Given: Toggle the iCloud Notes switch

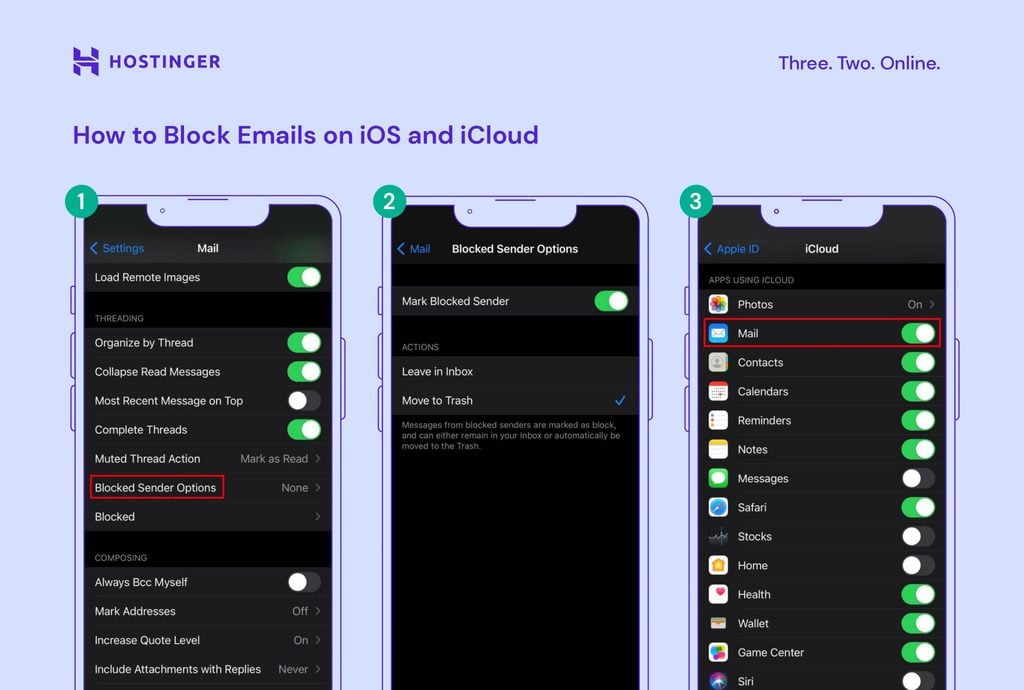Looking at the screenshot, I should pos(918,449).
